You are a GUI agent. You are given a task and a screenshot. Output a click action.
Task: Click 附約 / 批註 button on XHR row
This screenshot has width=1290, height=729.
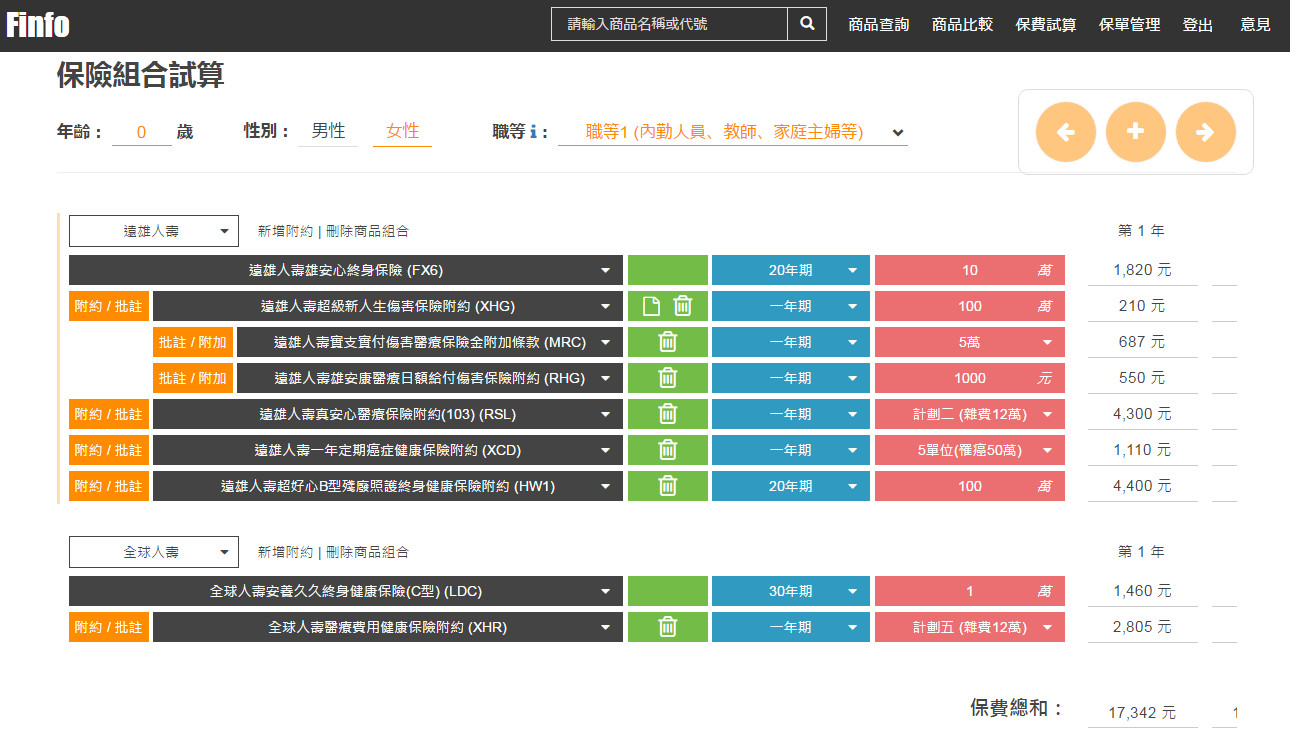pyautogui.click(x=109, y=627)
